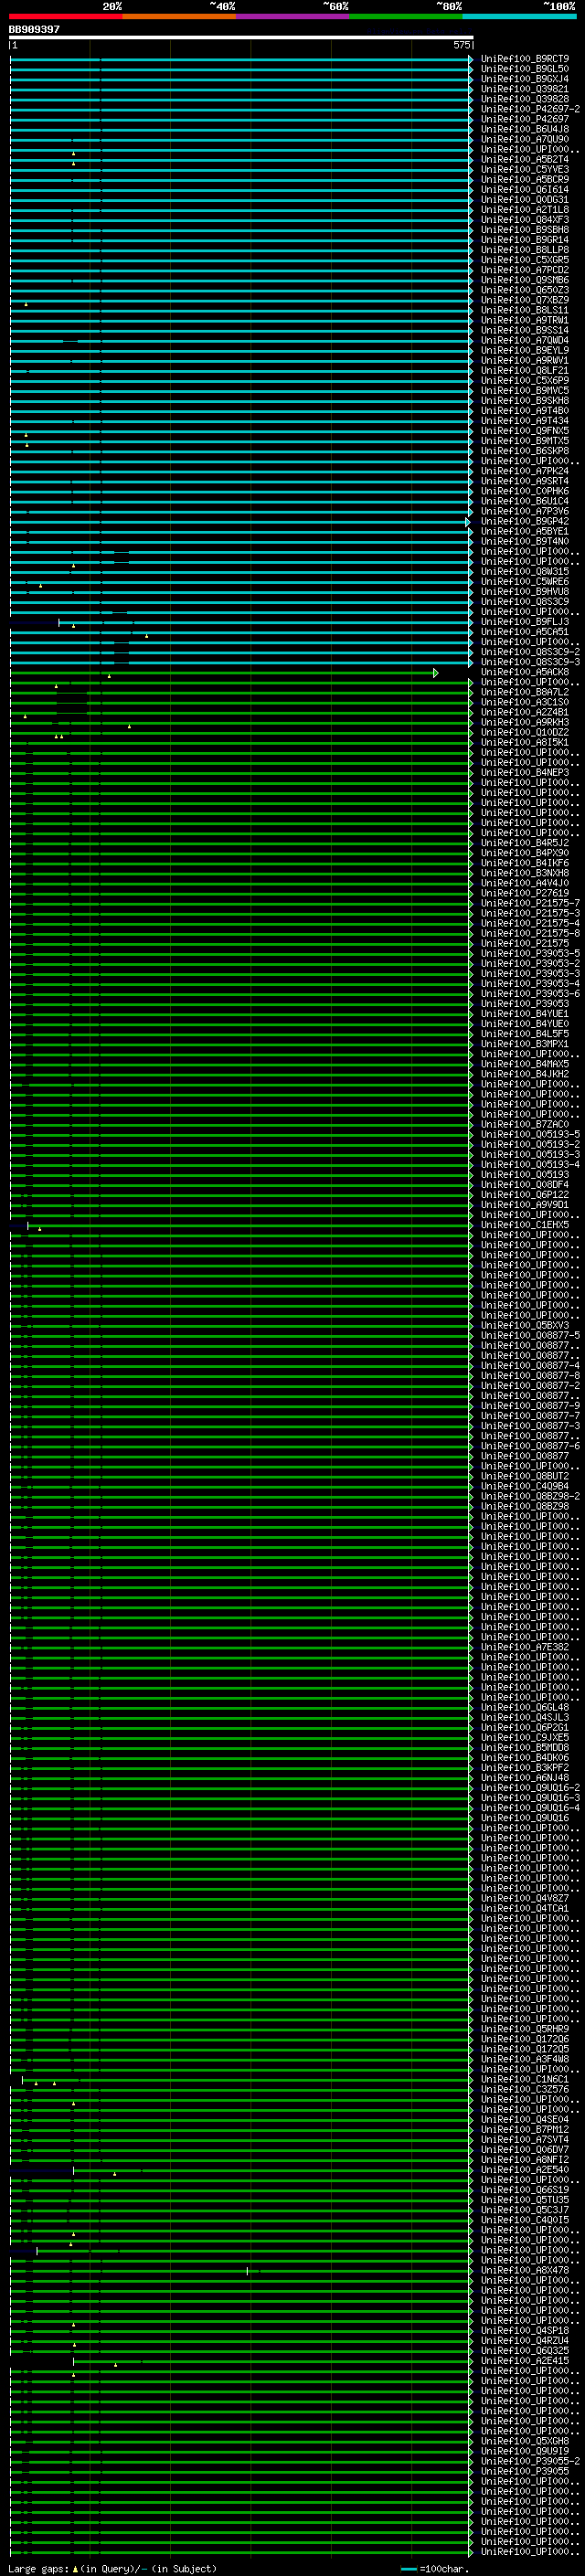Select hit label UniRef100_B3MPX1
This screenshot has width=585, height=2576.
524,1044
